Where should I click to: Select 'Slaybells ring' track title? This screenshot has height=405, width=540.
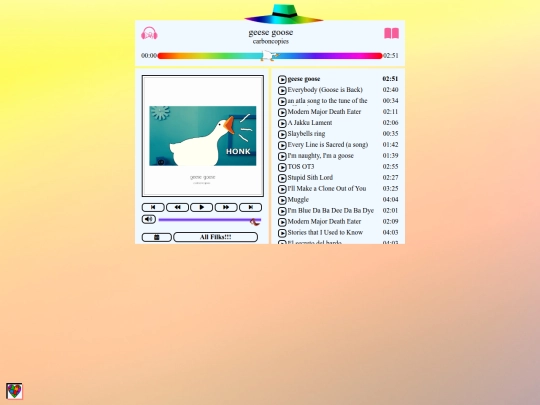306,134
